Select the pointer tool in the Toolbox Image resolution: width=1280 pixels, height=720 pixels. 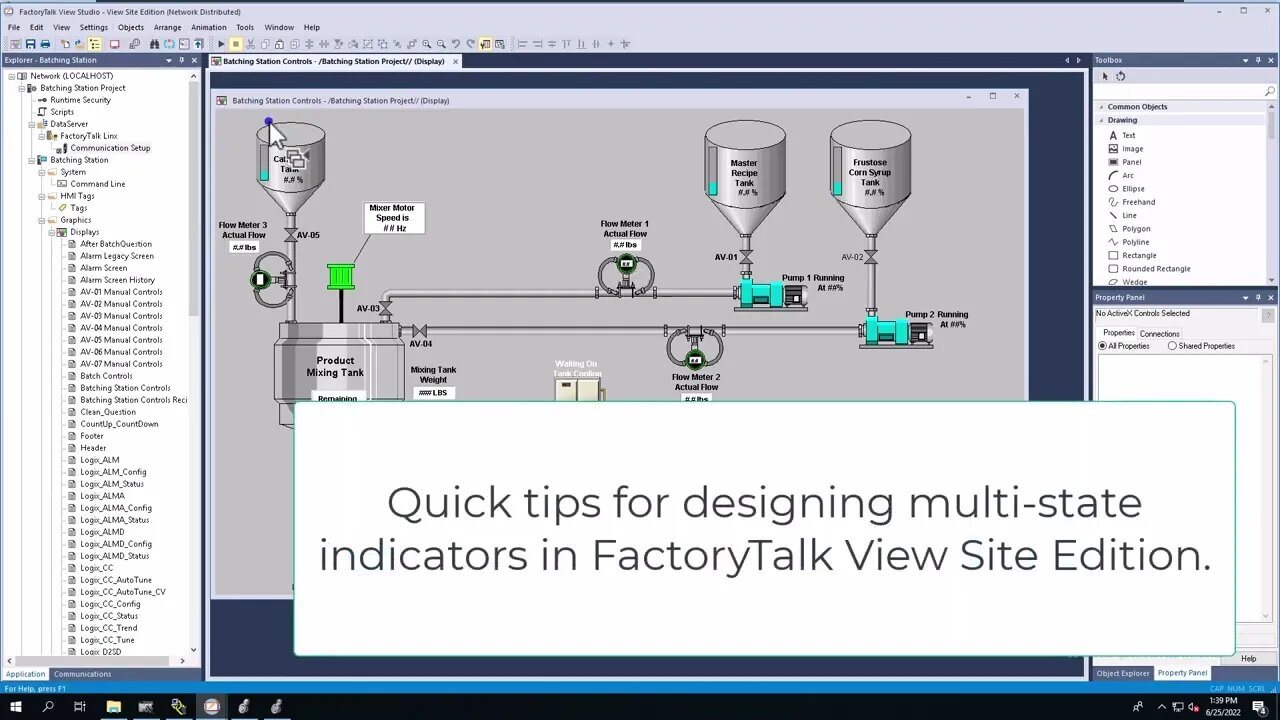tap(1105, 76)
